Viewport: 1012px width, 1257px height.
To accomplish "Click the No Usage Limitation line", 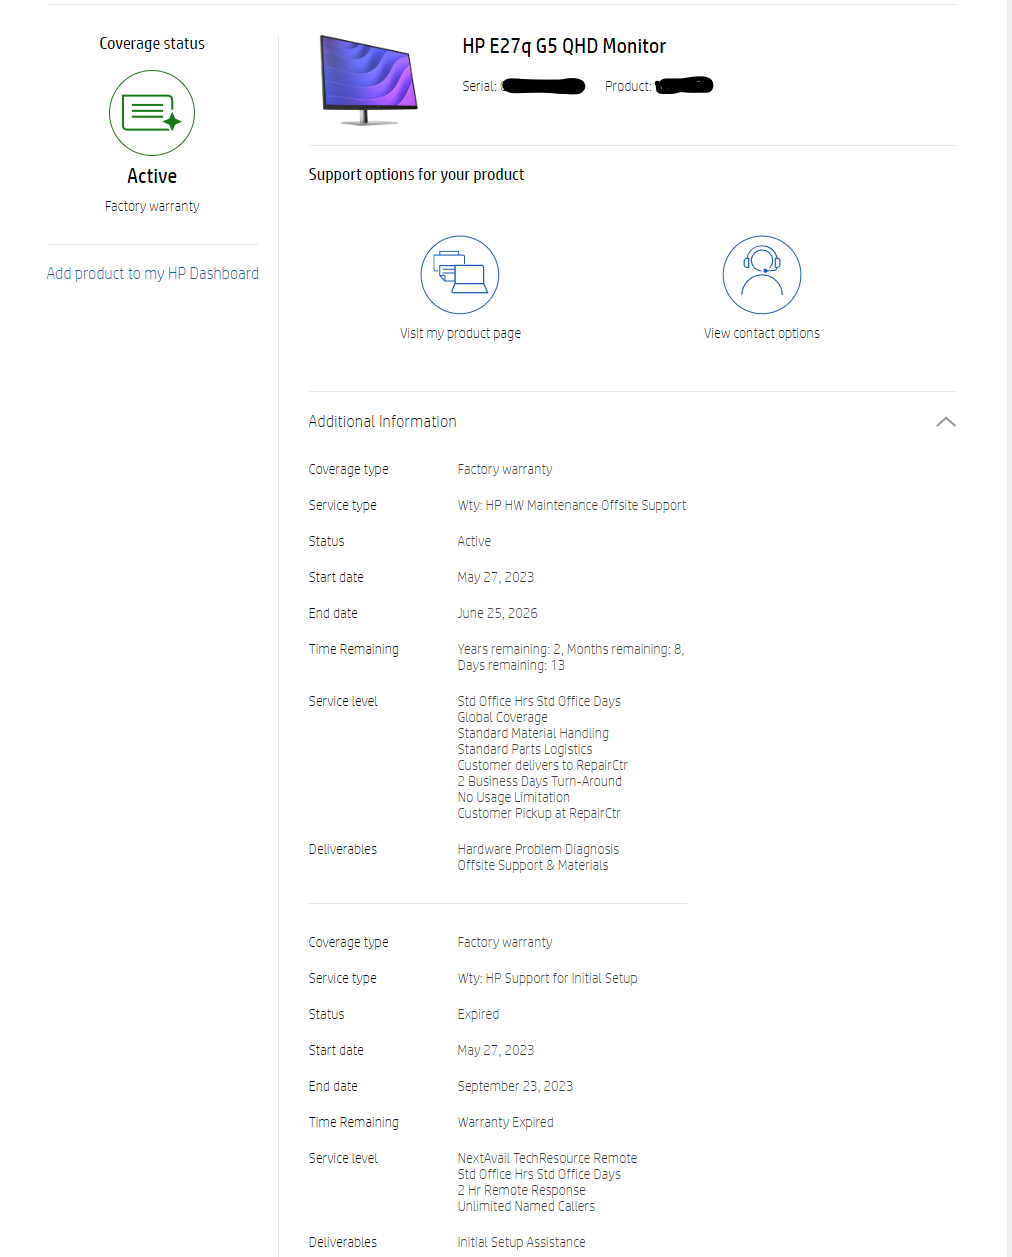I will coord(513,797).
